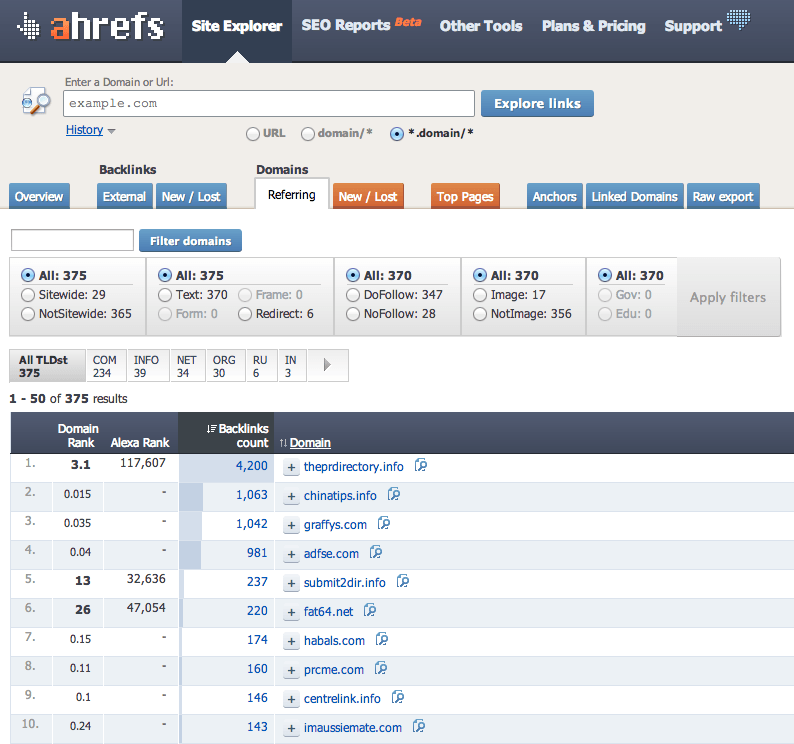
Task: Click the domain or URL input field
Action: pos(269,103)
